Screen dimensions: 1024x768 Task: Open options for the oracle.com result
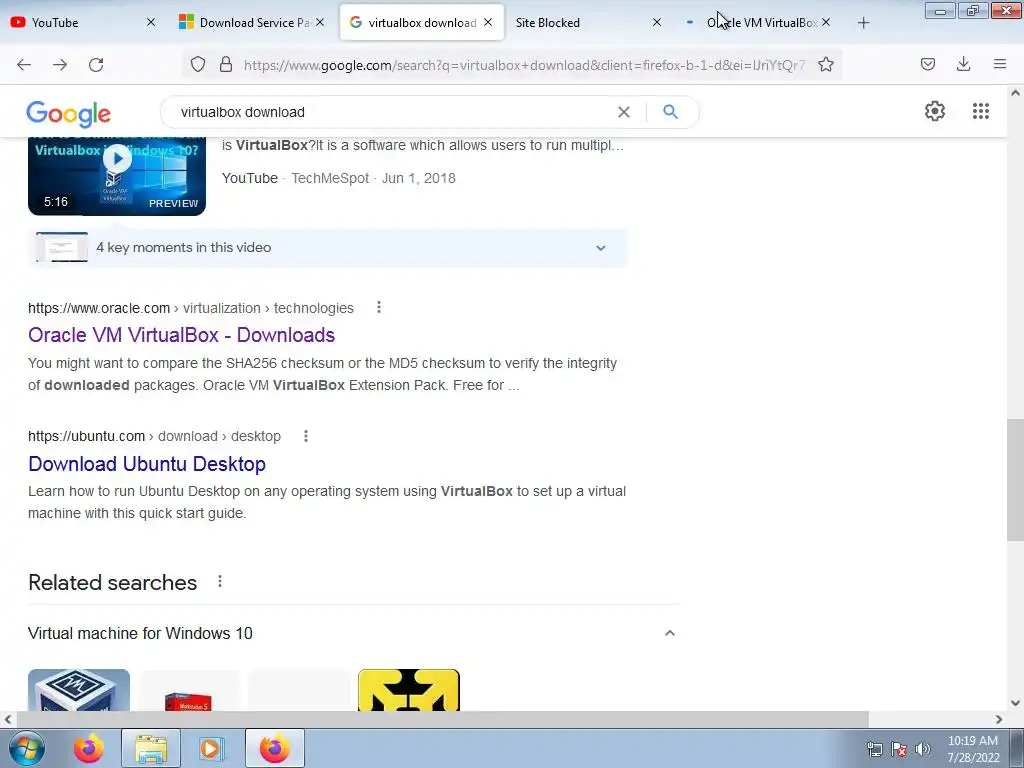[x=379, y=307]
